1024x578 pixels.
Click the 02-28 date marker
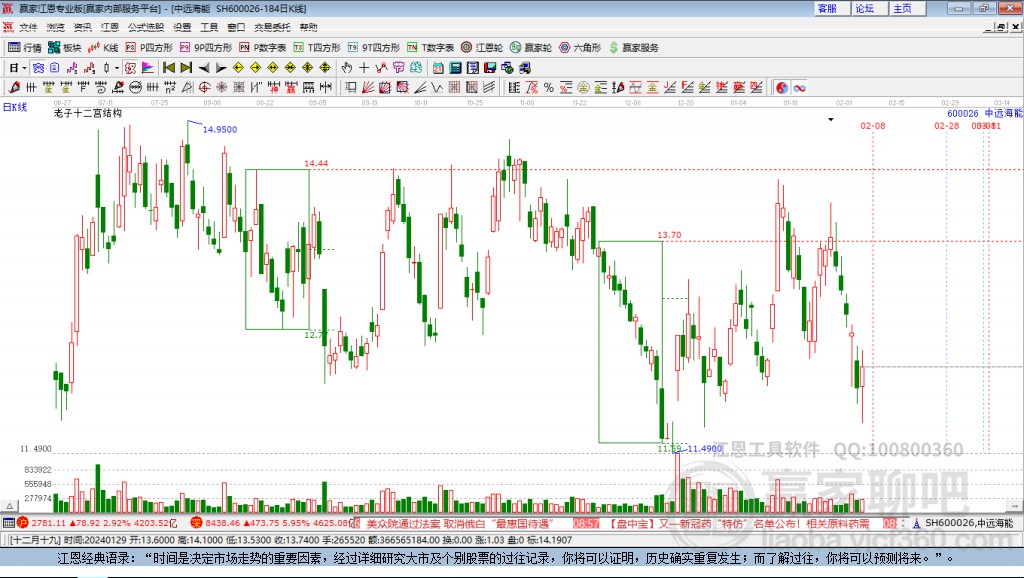(x=946, y=125)
